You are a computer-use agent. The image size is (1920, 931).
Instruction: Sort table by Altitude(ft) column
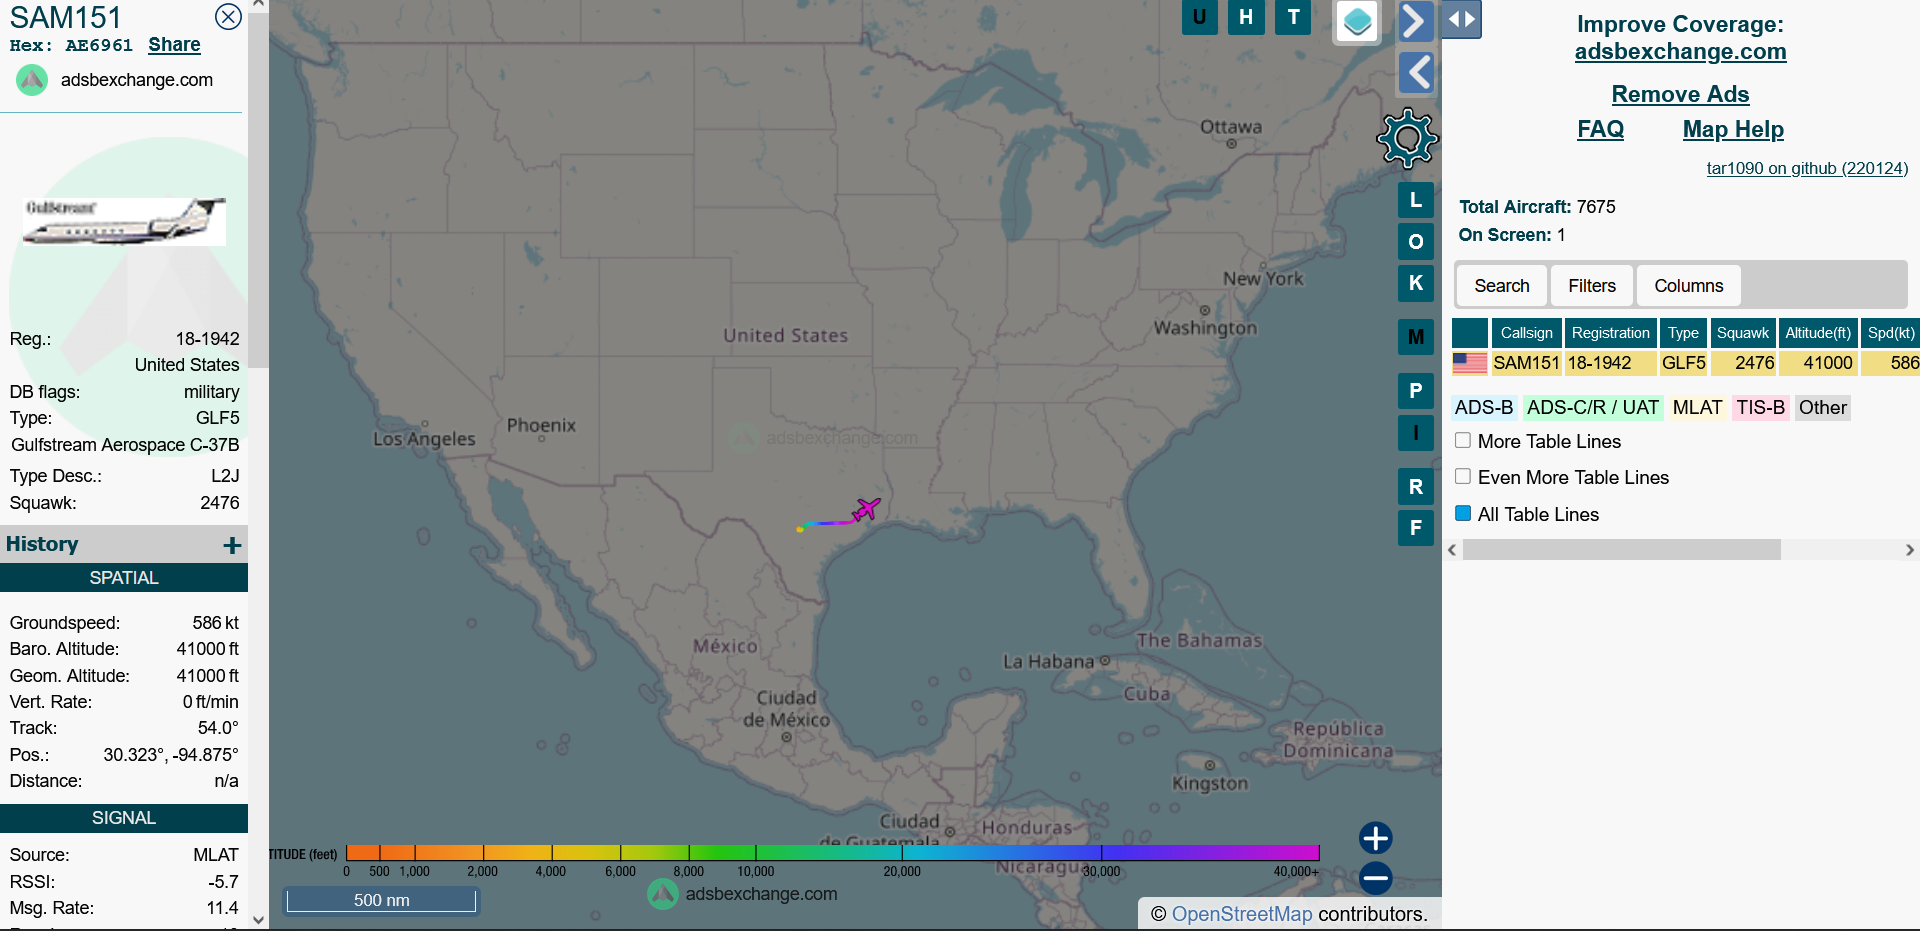(1818, 333)
